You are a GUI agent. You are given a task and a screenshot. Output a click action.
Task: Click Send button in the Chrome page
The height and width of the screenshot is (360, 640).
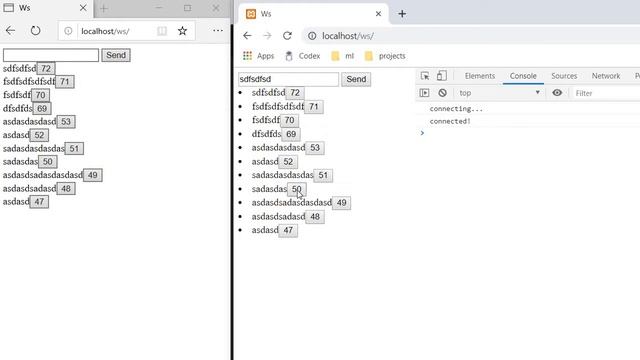356,79
